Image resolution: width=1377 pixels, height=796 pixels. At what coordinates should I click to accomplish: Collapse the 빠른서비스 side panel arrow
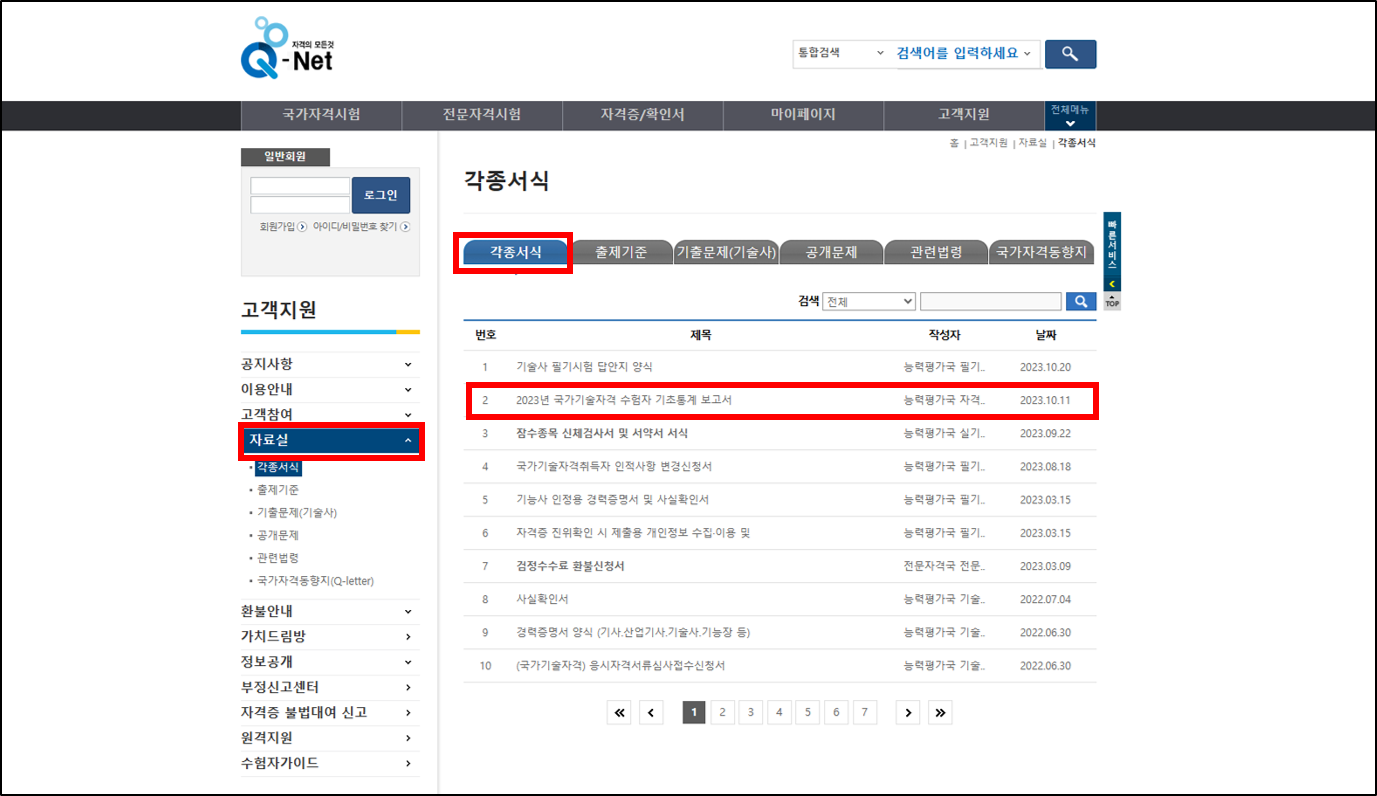1110,284
